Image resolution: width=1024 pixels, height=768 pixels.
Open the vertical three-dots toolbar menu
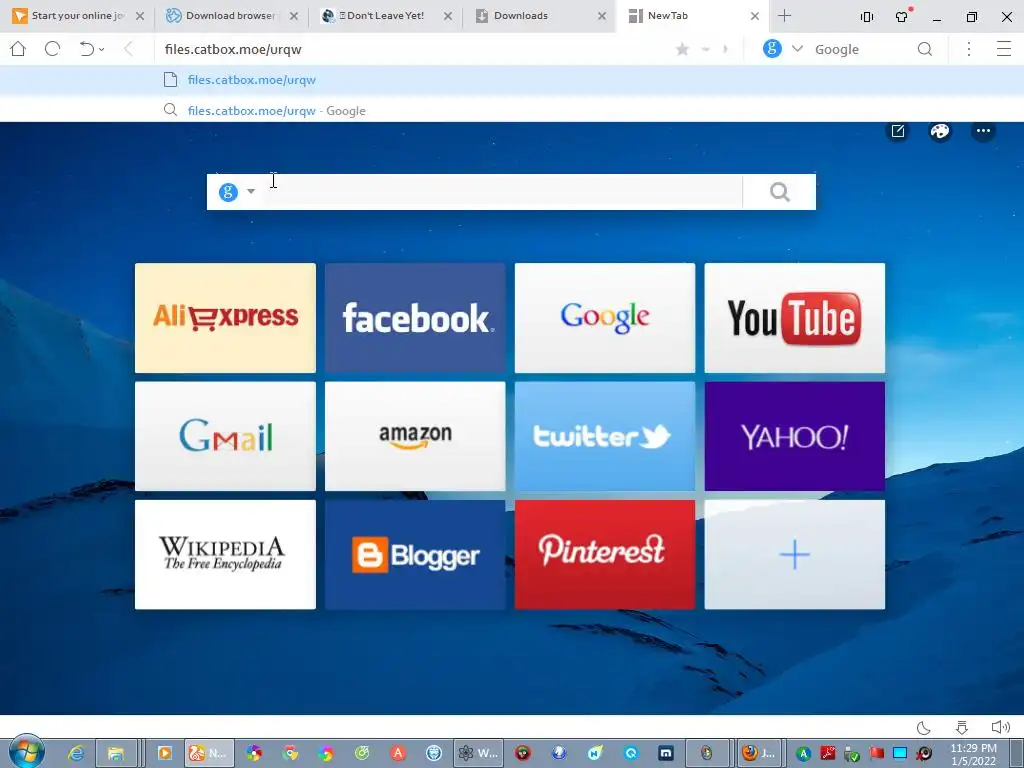(x=969, y=49)
